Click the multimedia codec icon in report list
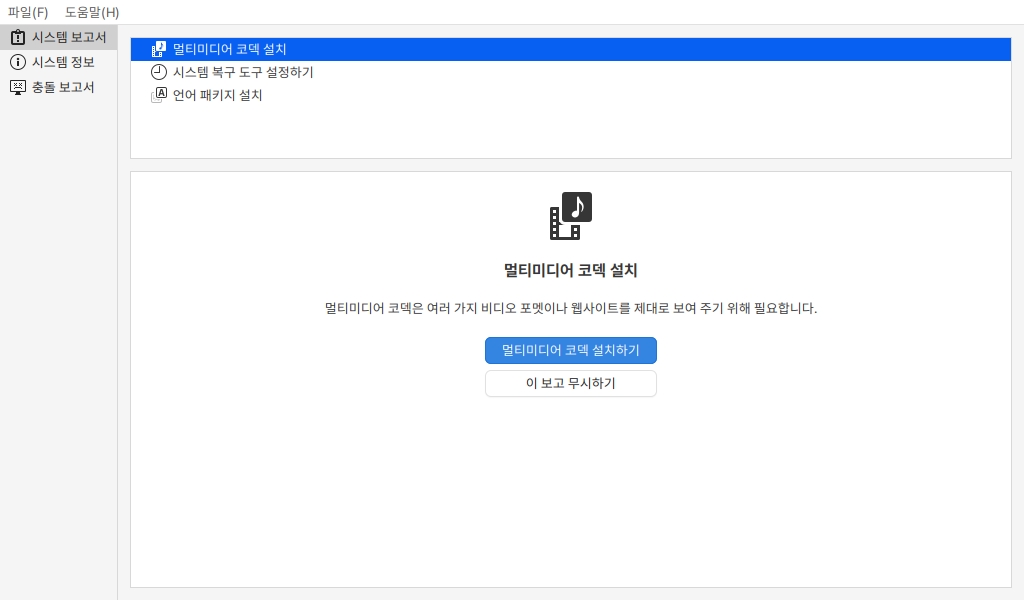This screenshot has width=1024, height=600. coord(158,49)
